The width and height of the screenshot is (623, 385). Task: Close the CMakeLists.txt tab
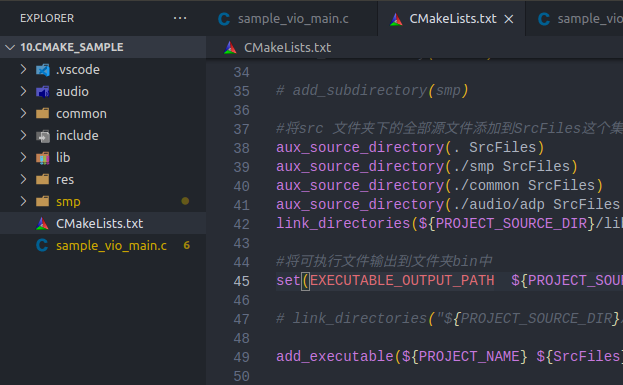(x=509, y=19)
